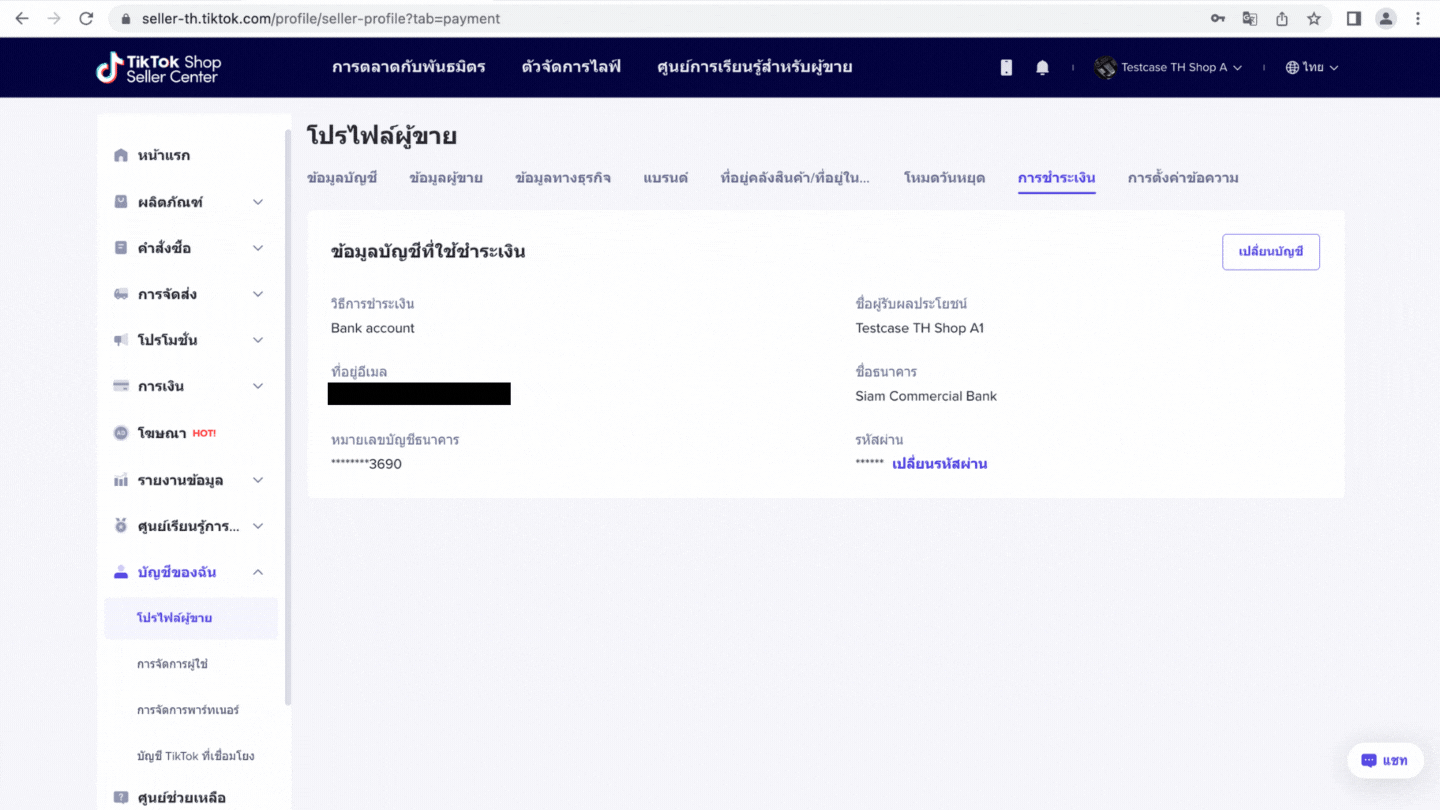
Task: Bookmark this page with star icon
Action: tap(1314, 18)
